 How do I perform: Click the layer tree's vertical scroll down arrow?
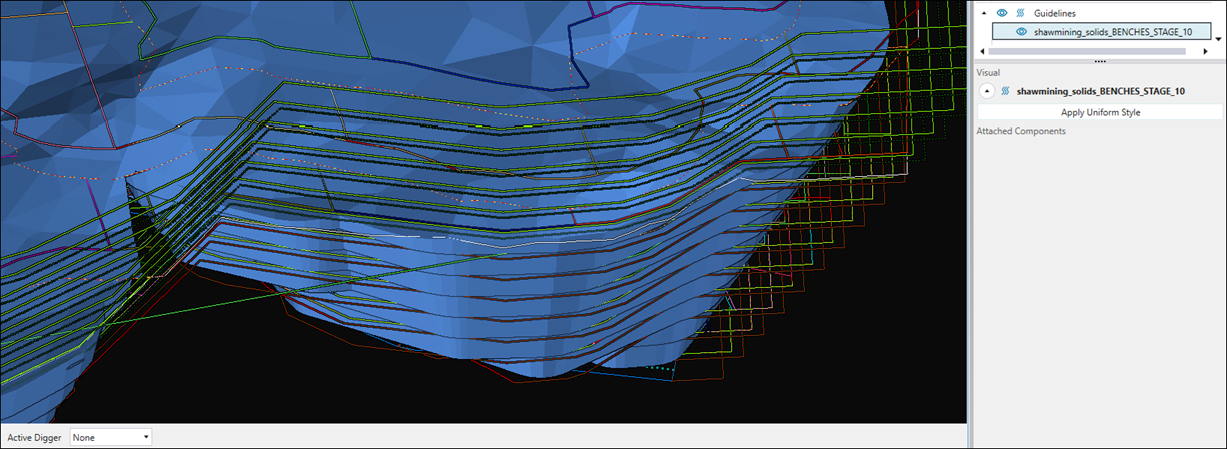point(1219,39)
